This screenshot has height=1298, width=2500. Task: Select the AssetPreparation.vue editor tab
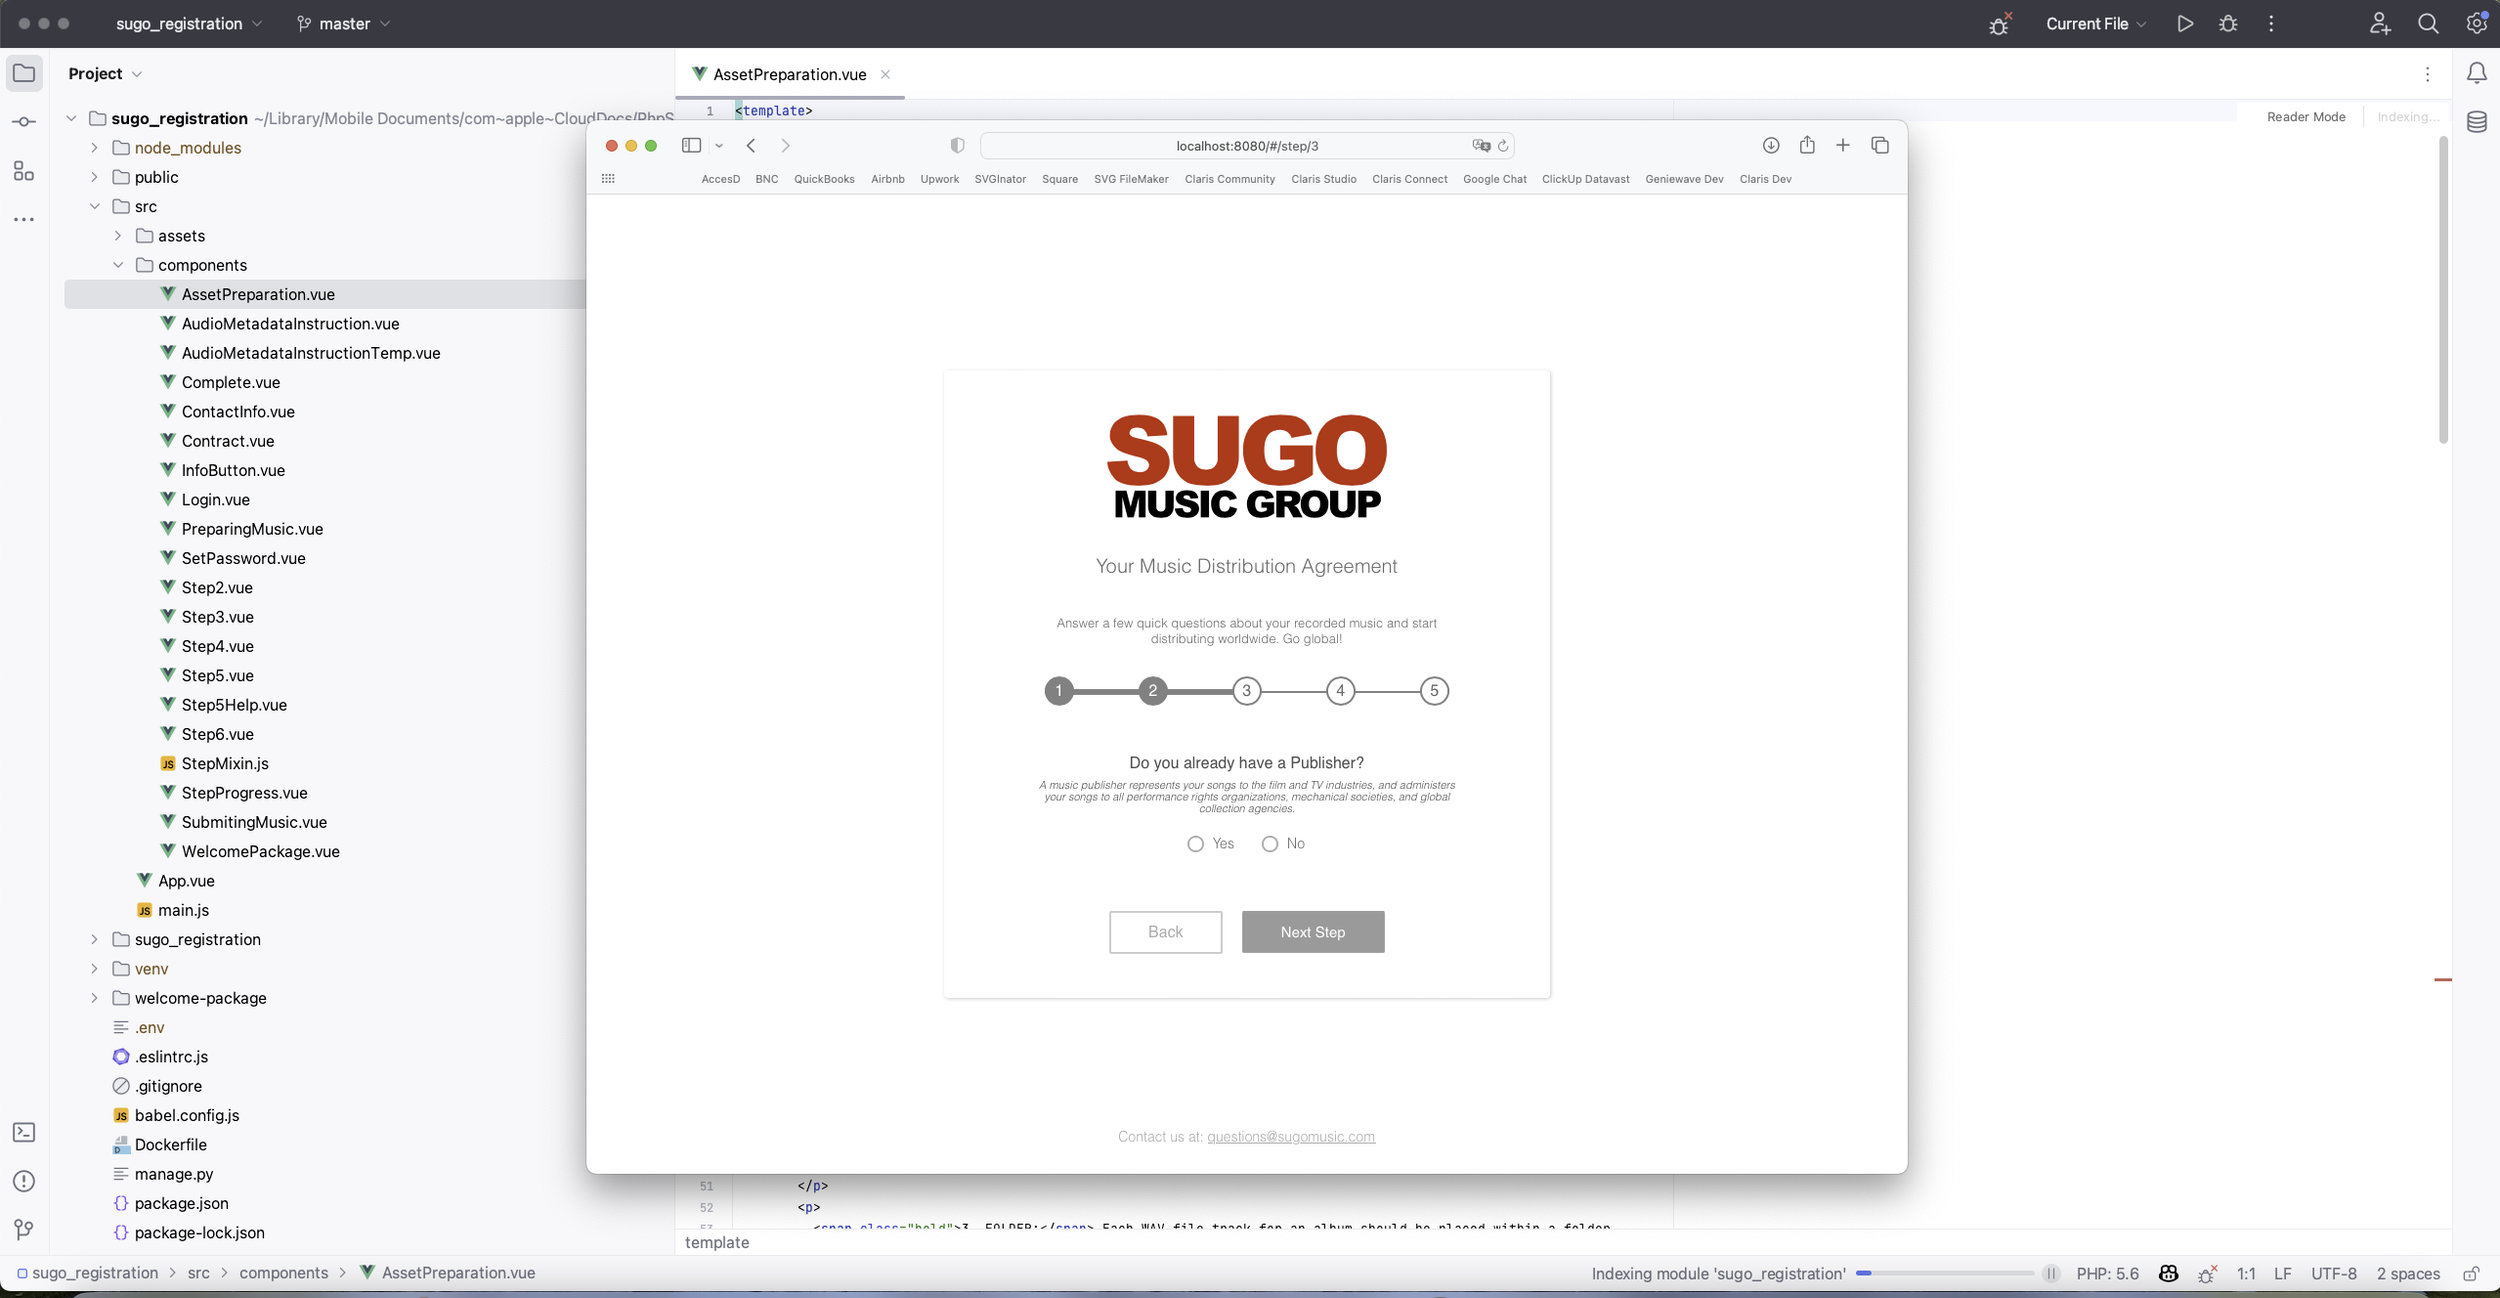click(x=788, y=74)
